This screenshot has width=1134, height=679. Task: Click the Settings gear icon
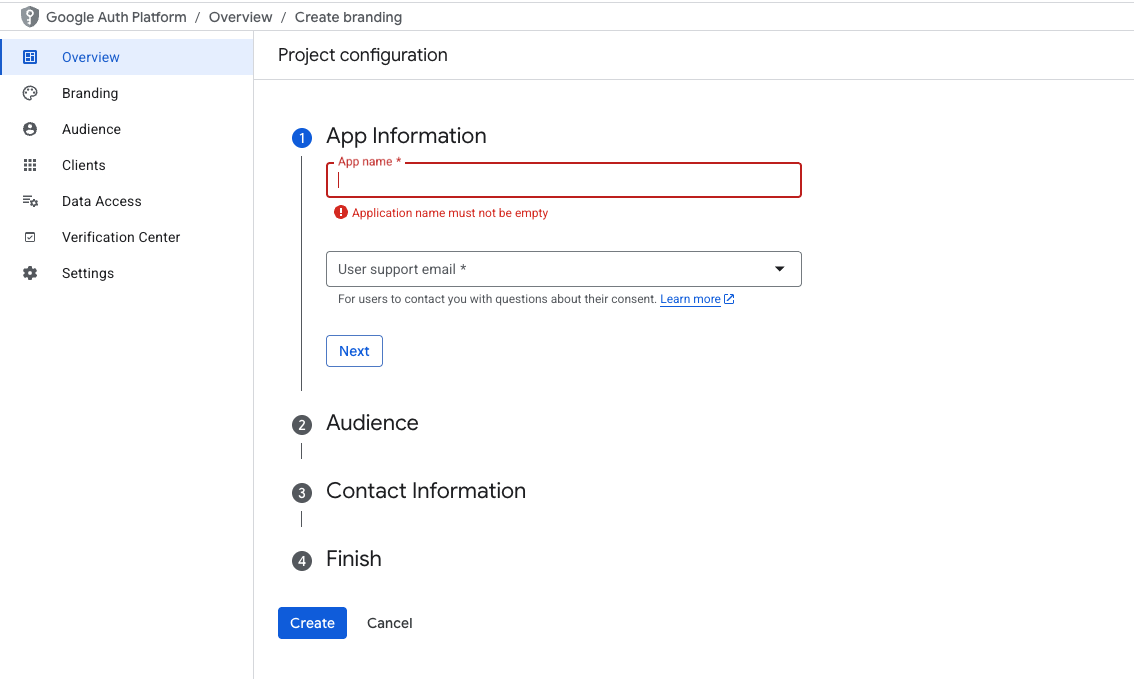30,273
